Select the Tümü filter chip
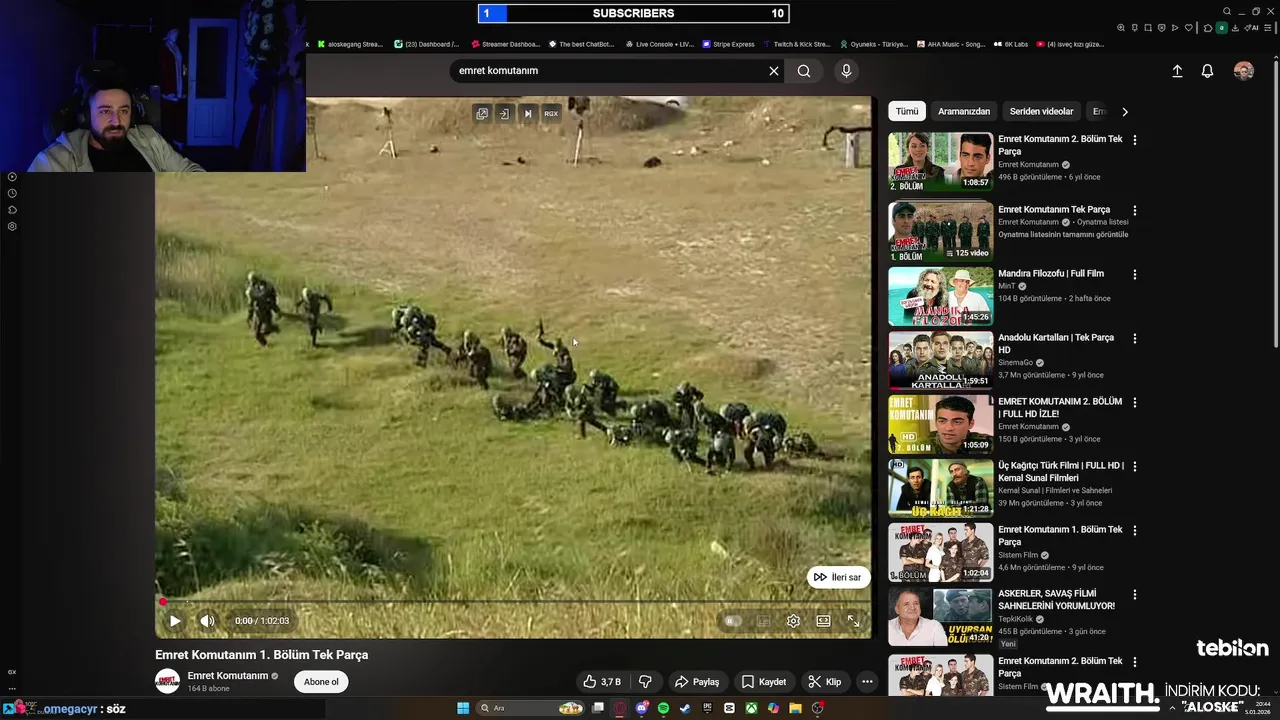The height and width of the screenshot is (720, 1280). [907, 112]
